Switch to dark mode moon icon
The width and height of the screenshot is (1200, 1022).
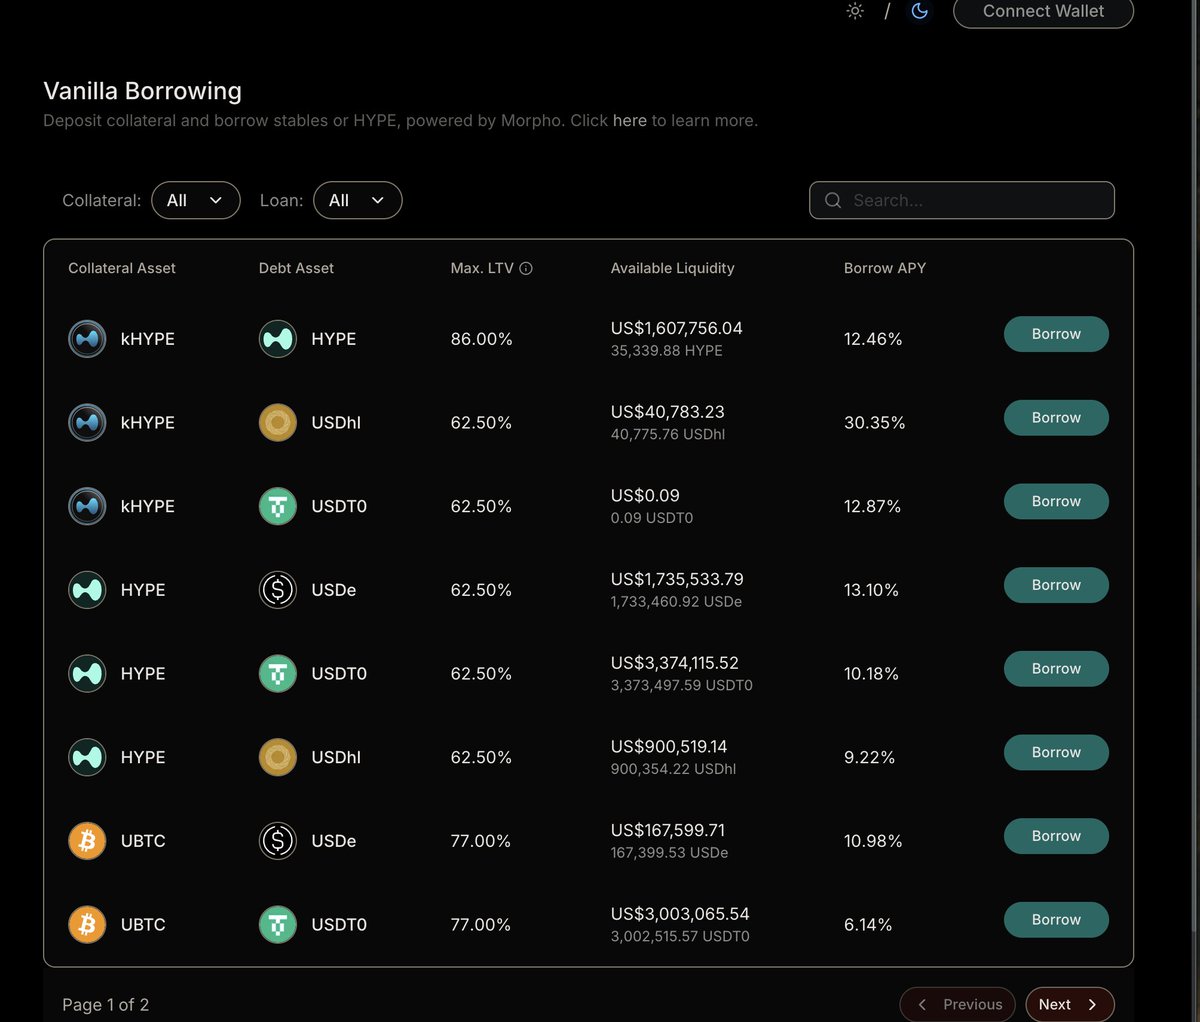[x=920, y=11]
